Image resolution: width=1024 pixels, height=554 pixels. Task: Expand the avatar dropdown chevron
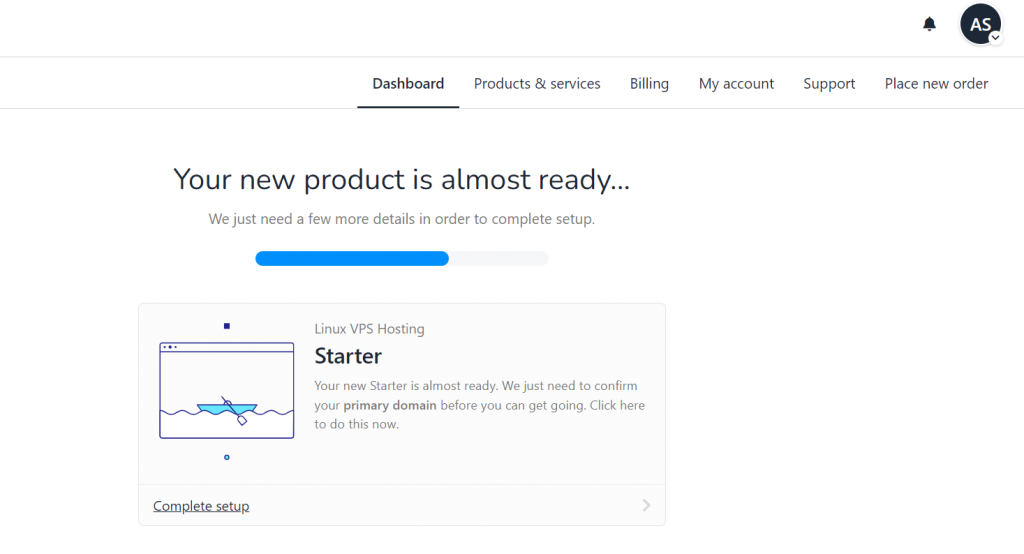coord(995,37)
